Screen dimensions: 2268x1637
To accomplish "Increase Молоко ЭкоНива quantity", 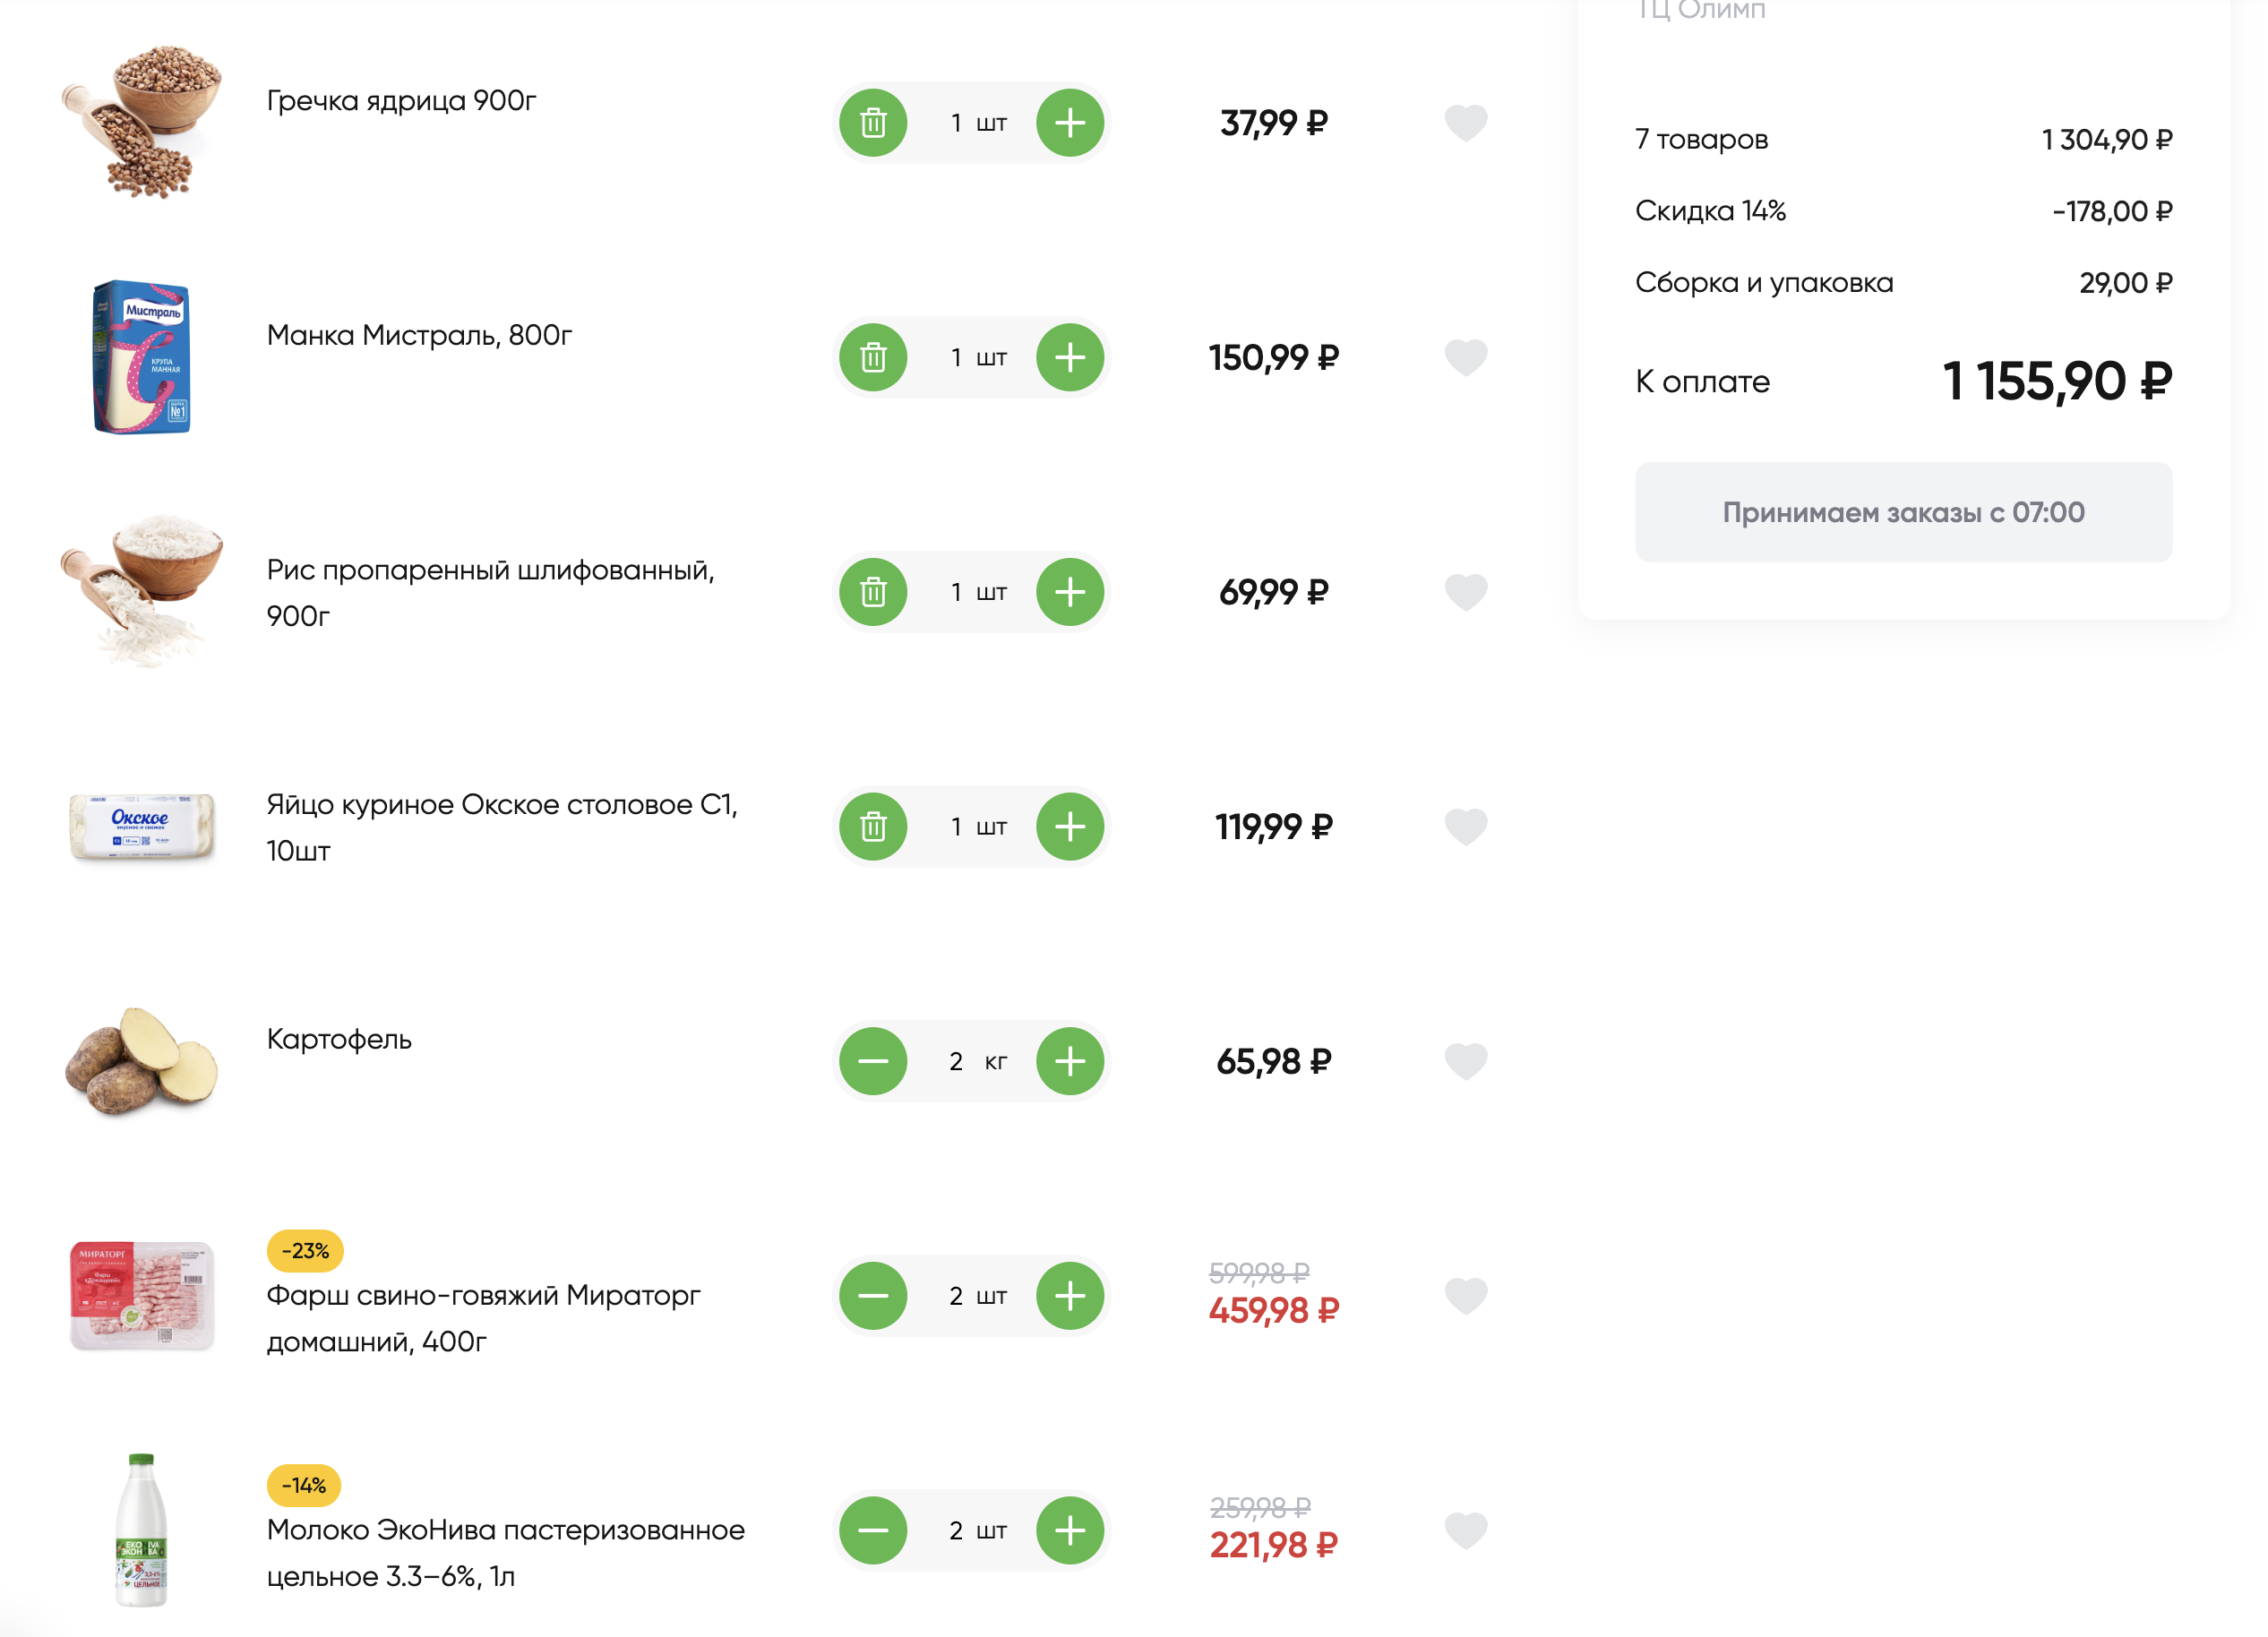I will [x=1070, y=1530].
